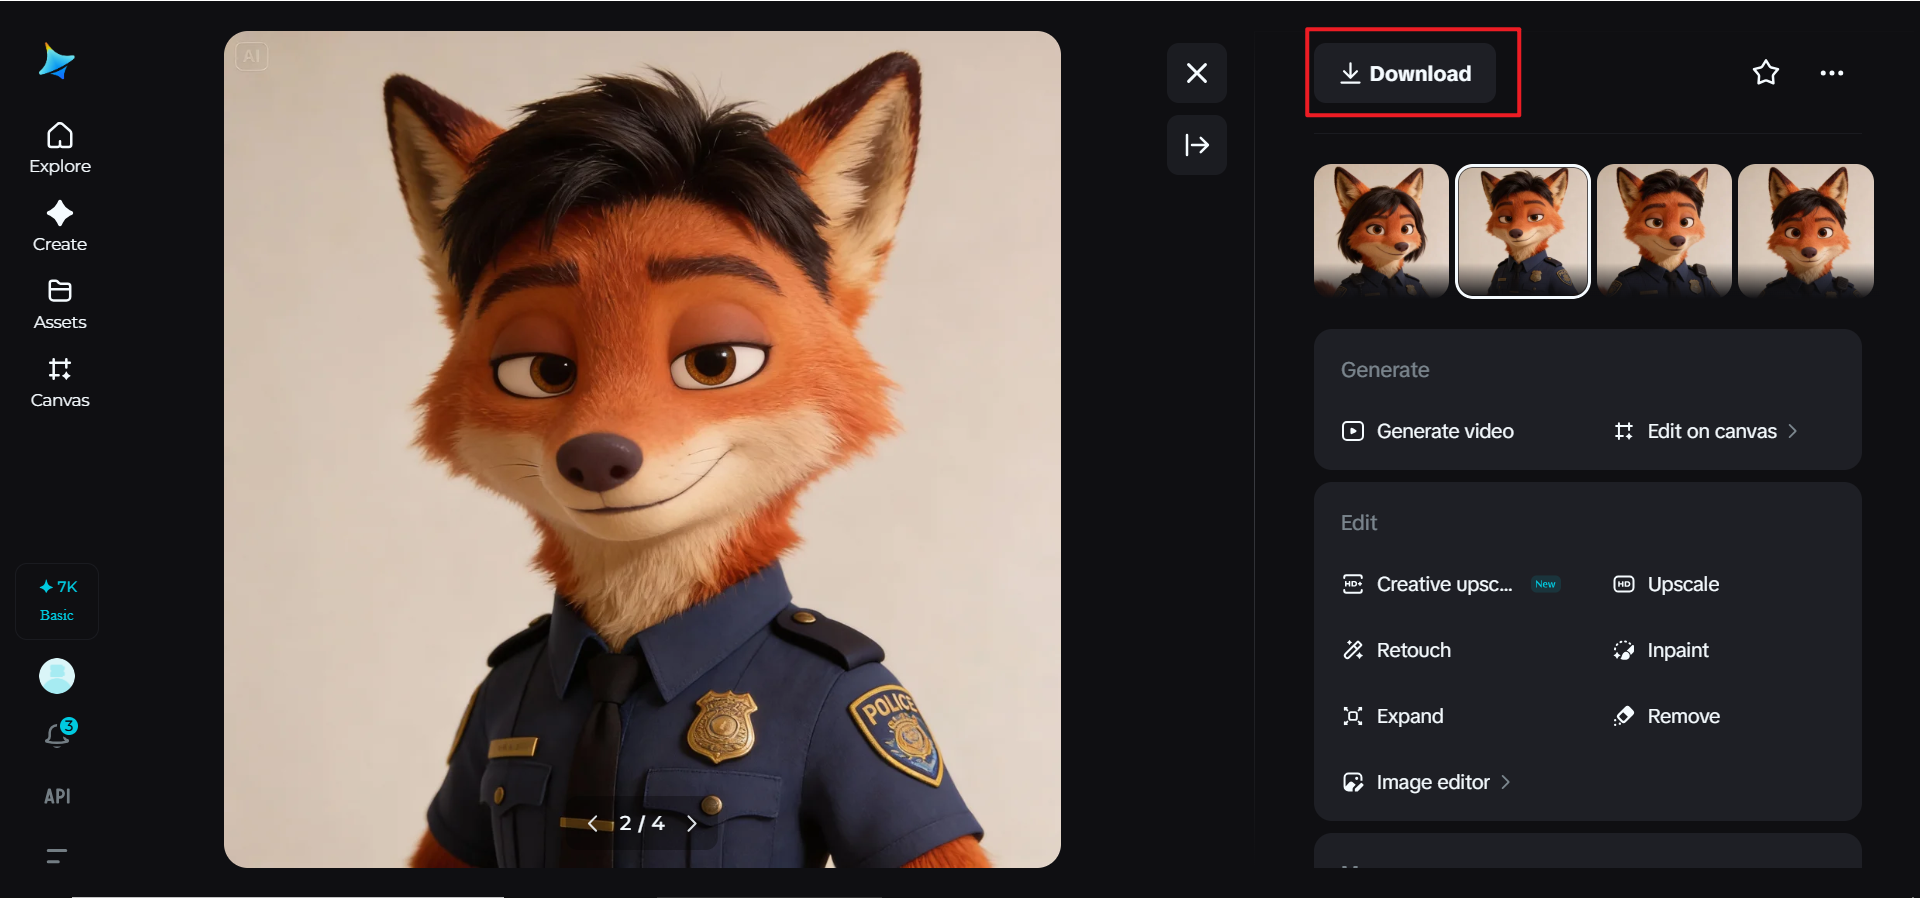The width and height of the screenshot is (1920, 898).
Task: Add this image to favorites with the star
Action: click(x=1766, y=73)
